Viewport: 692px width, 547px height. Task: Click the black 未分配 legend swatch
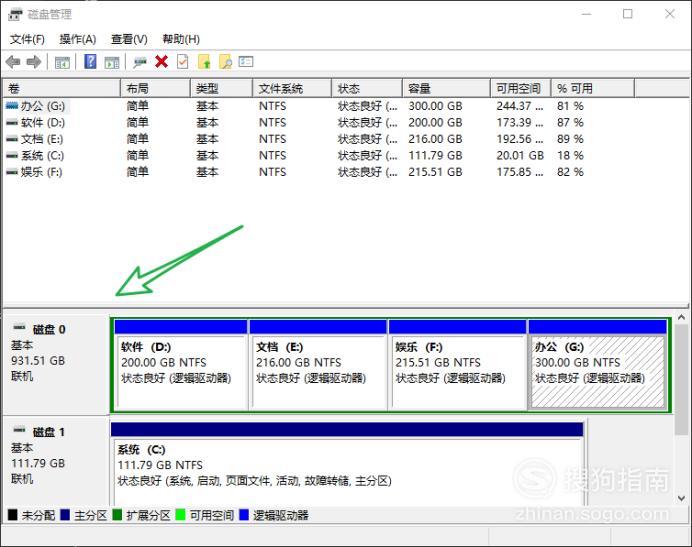[x=13, y=515]
